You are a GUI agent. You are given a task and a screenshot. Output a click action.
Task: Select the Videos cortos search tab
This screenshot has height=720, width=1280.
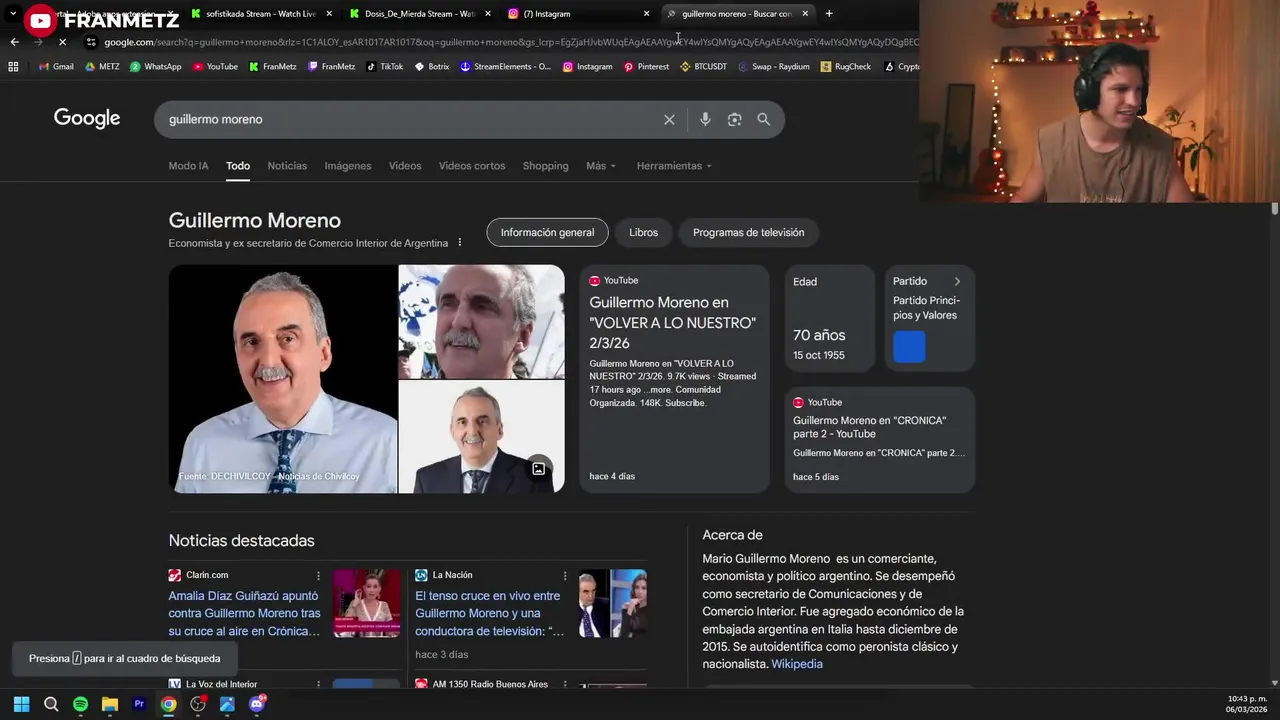472,166
